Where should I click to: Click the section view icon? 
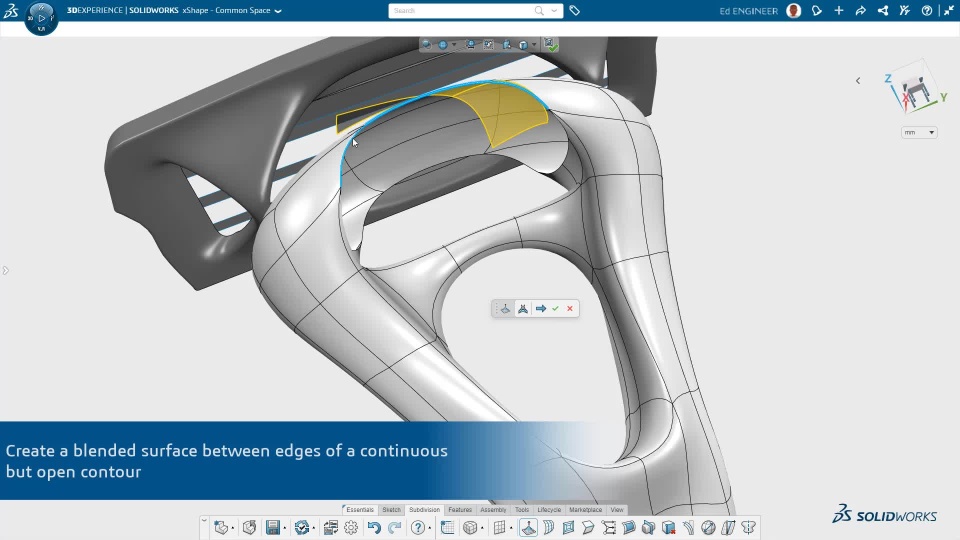pyautogui.click(x=507, y=45)
